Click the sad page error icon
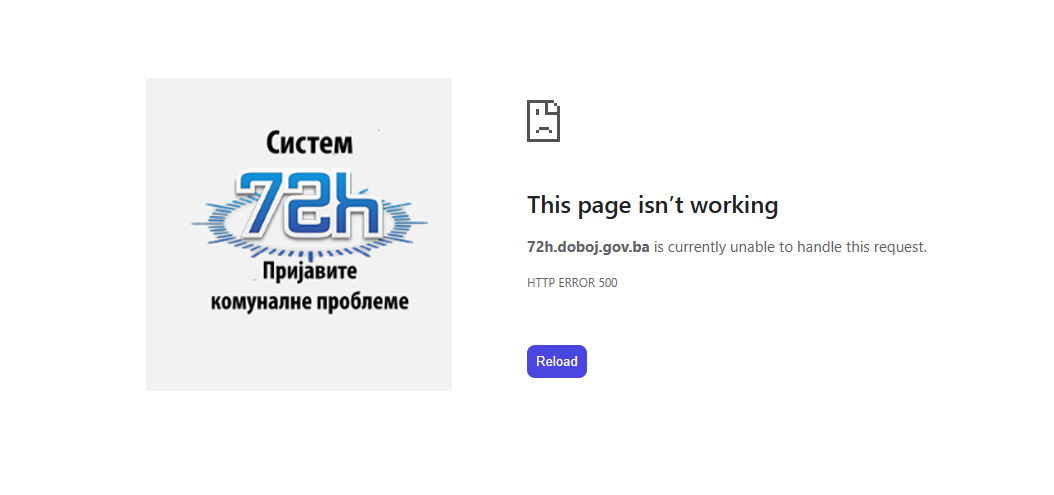Screen dimensions: 1054x495 [x=543, y=121]
